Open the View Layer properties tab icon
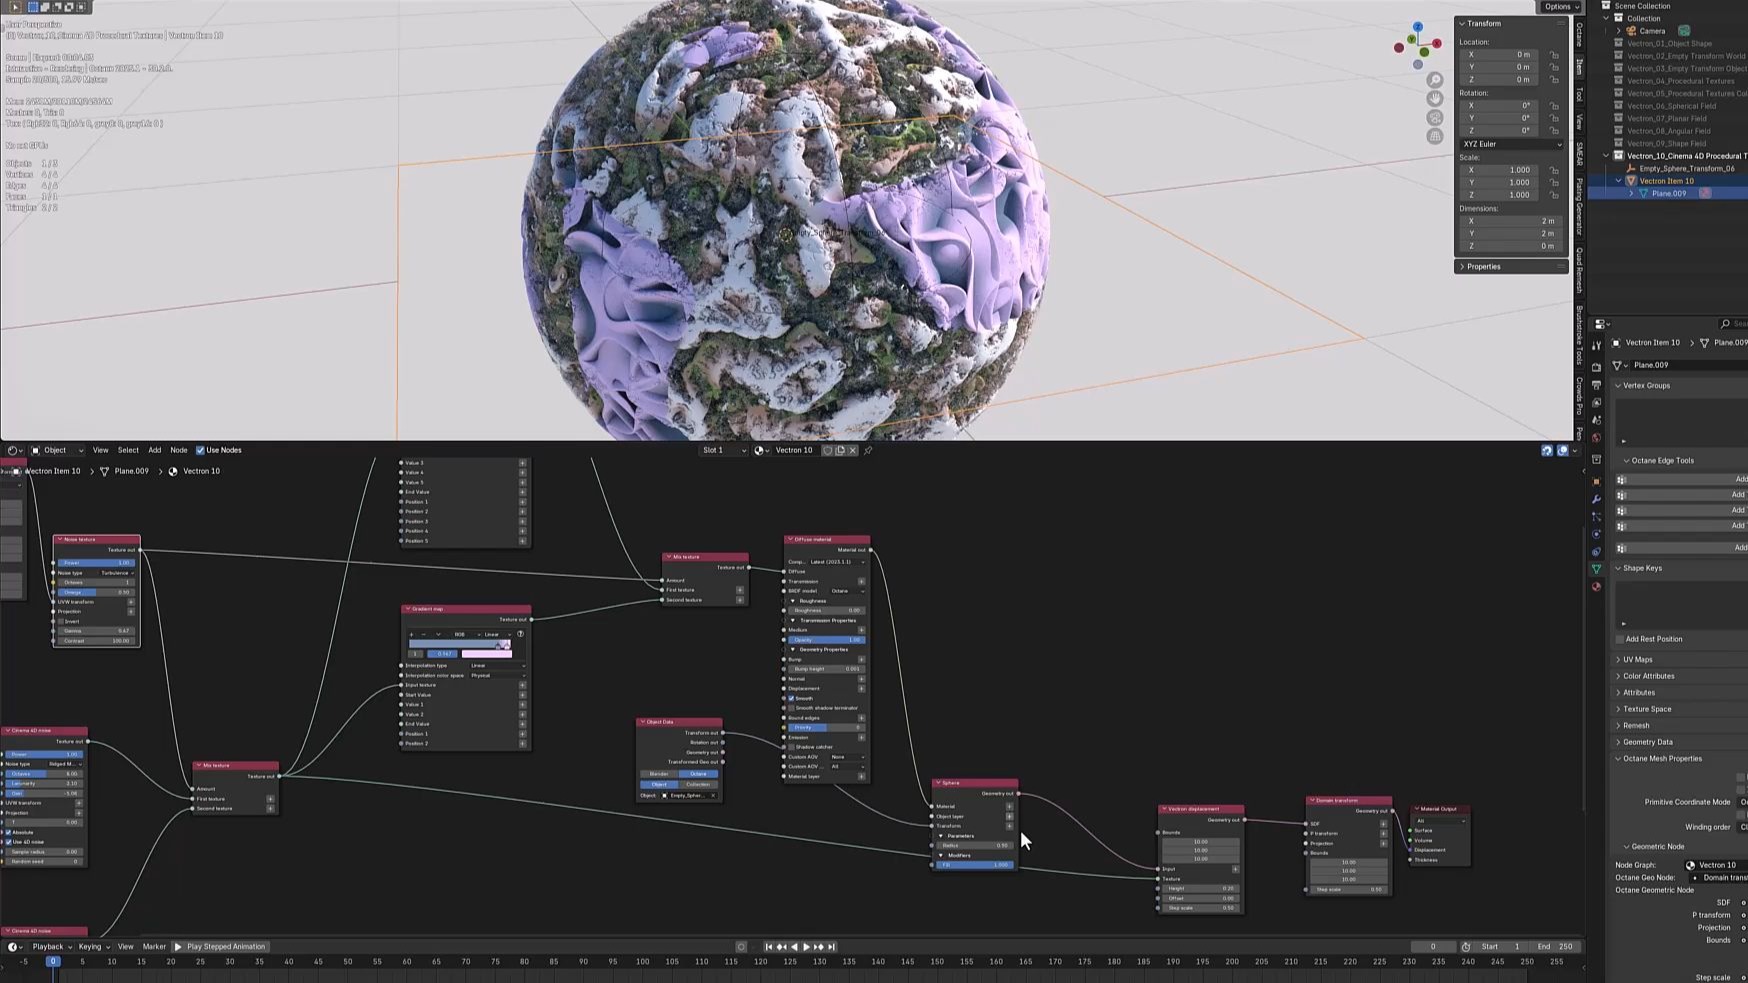 pos(1597,402)
